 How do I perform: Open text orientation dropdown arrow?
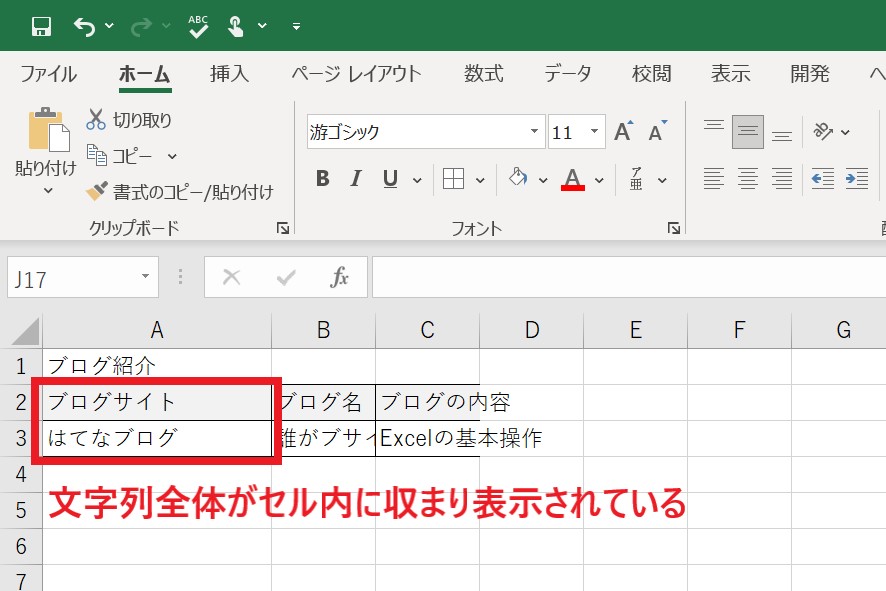tap(845, 132)
